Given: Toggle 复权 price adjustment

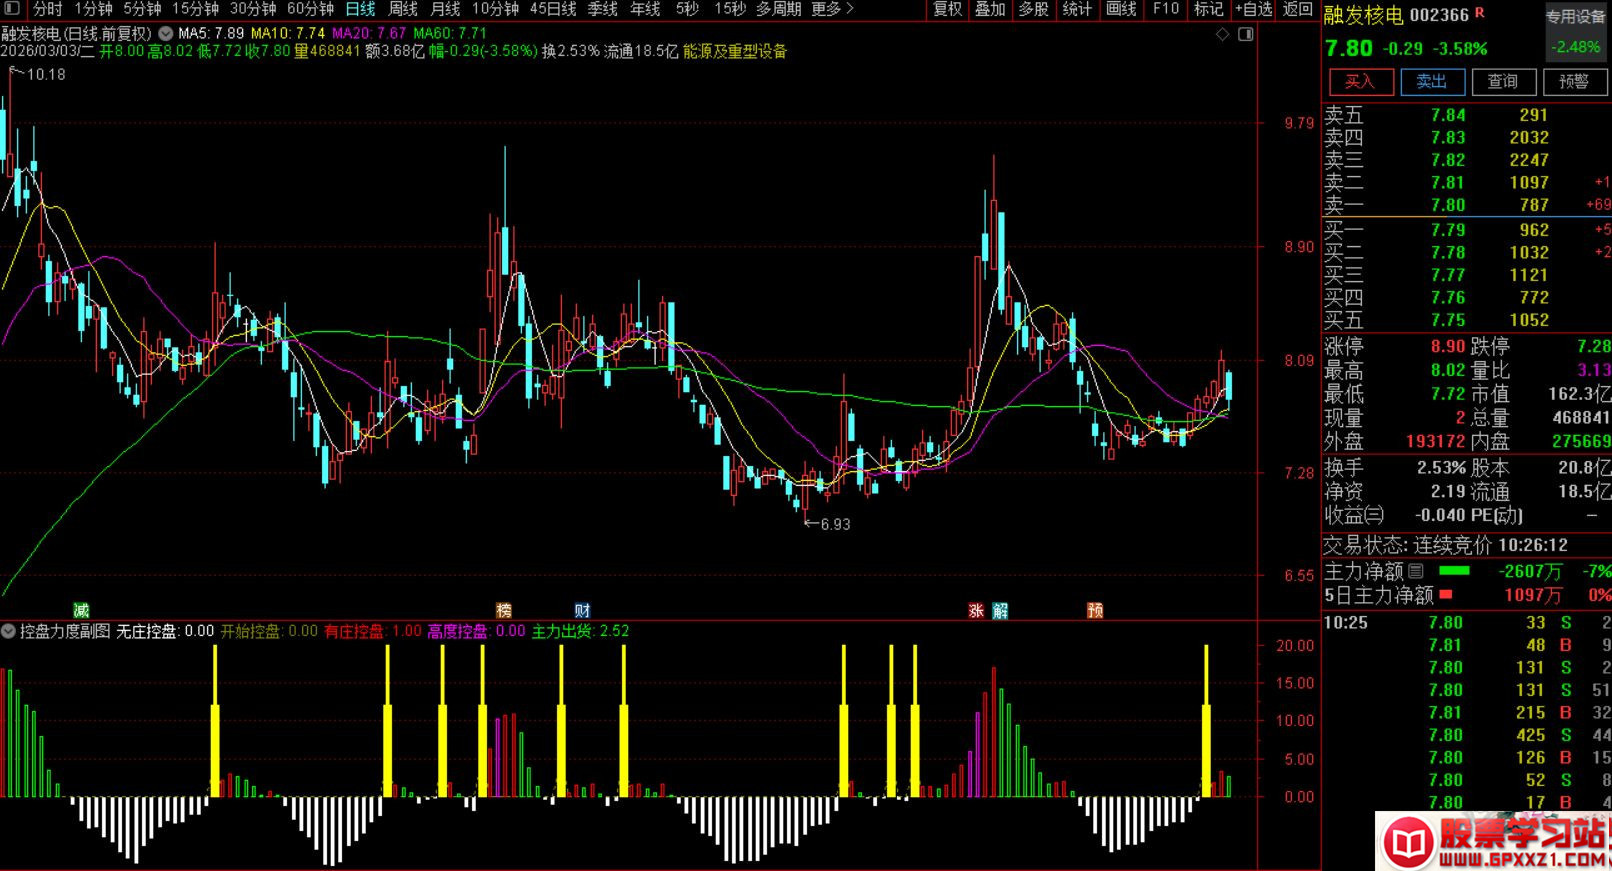Looking at the screenshot, I should coord(947,9).
